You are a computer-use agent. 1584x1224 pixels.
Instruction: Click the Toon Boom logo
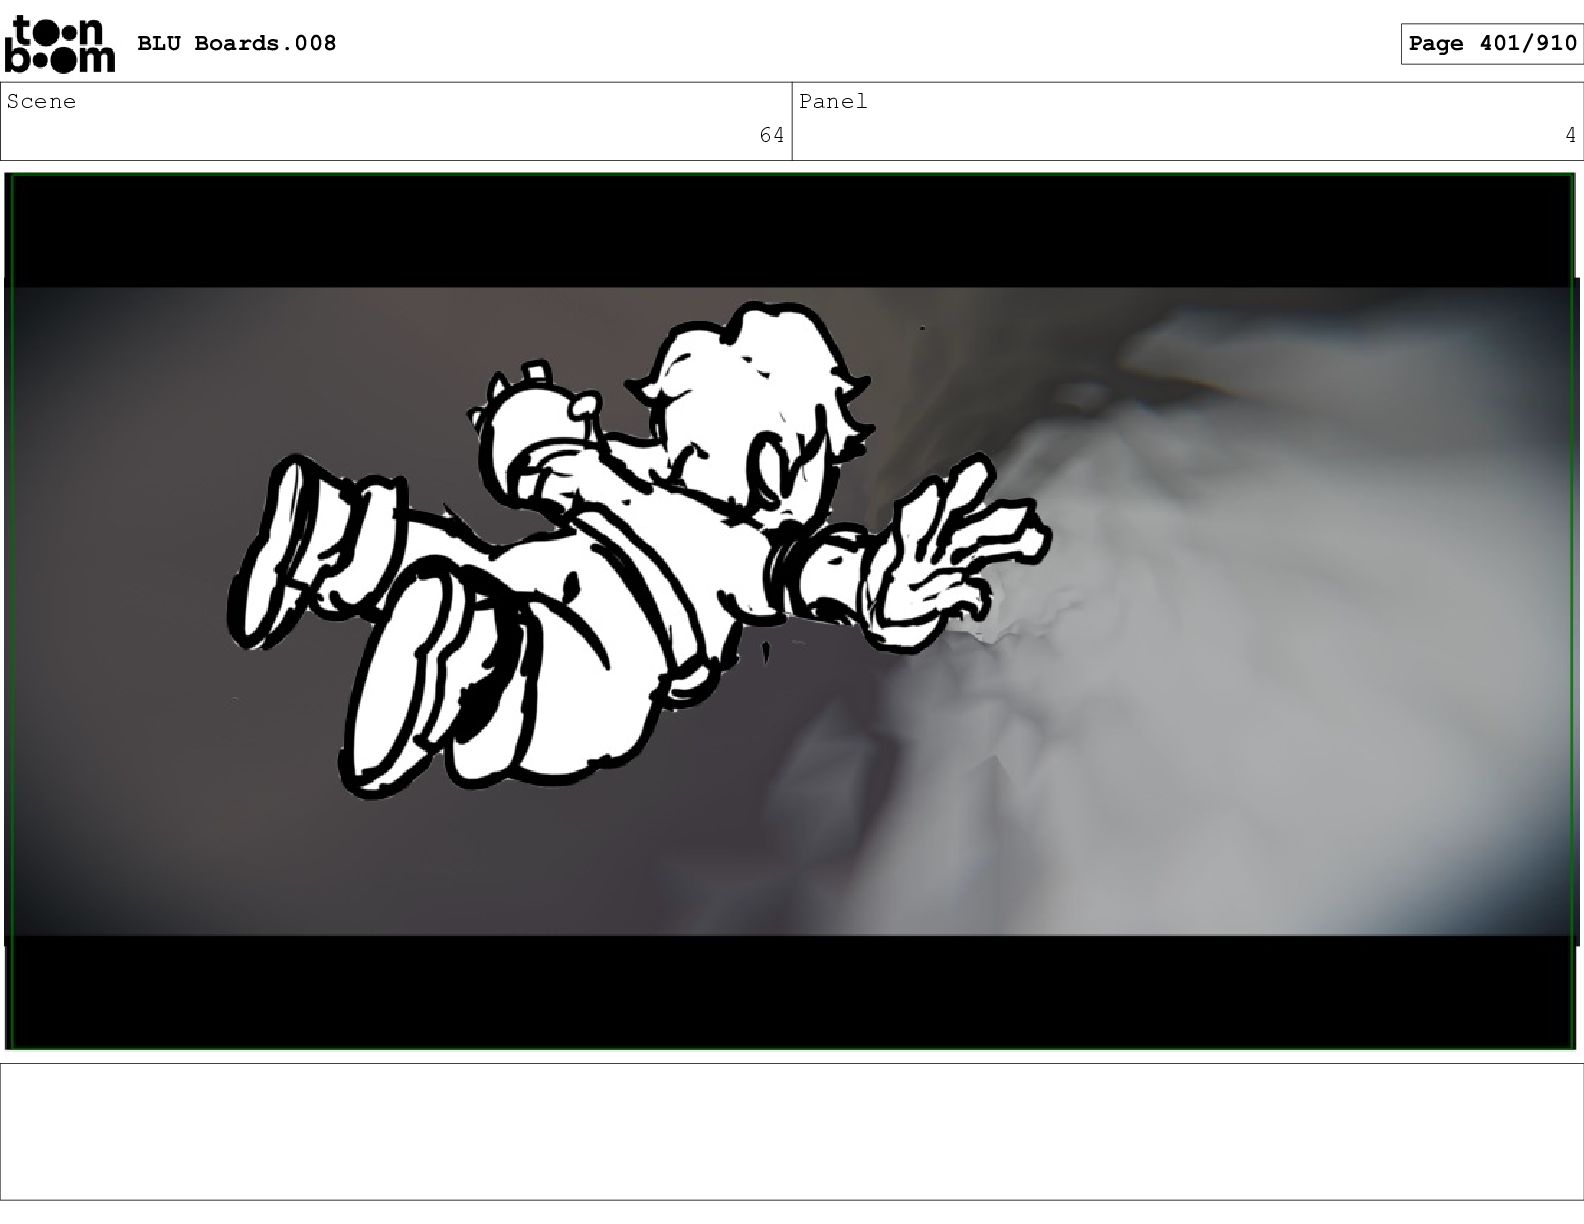coord(60,44)
